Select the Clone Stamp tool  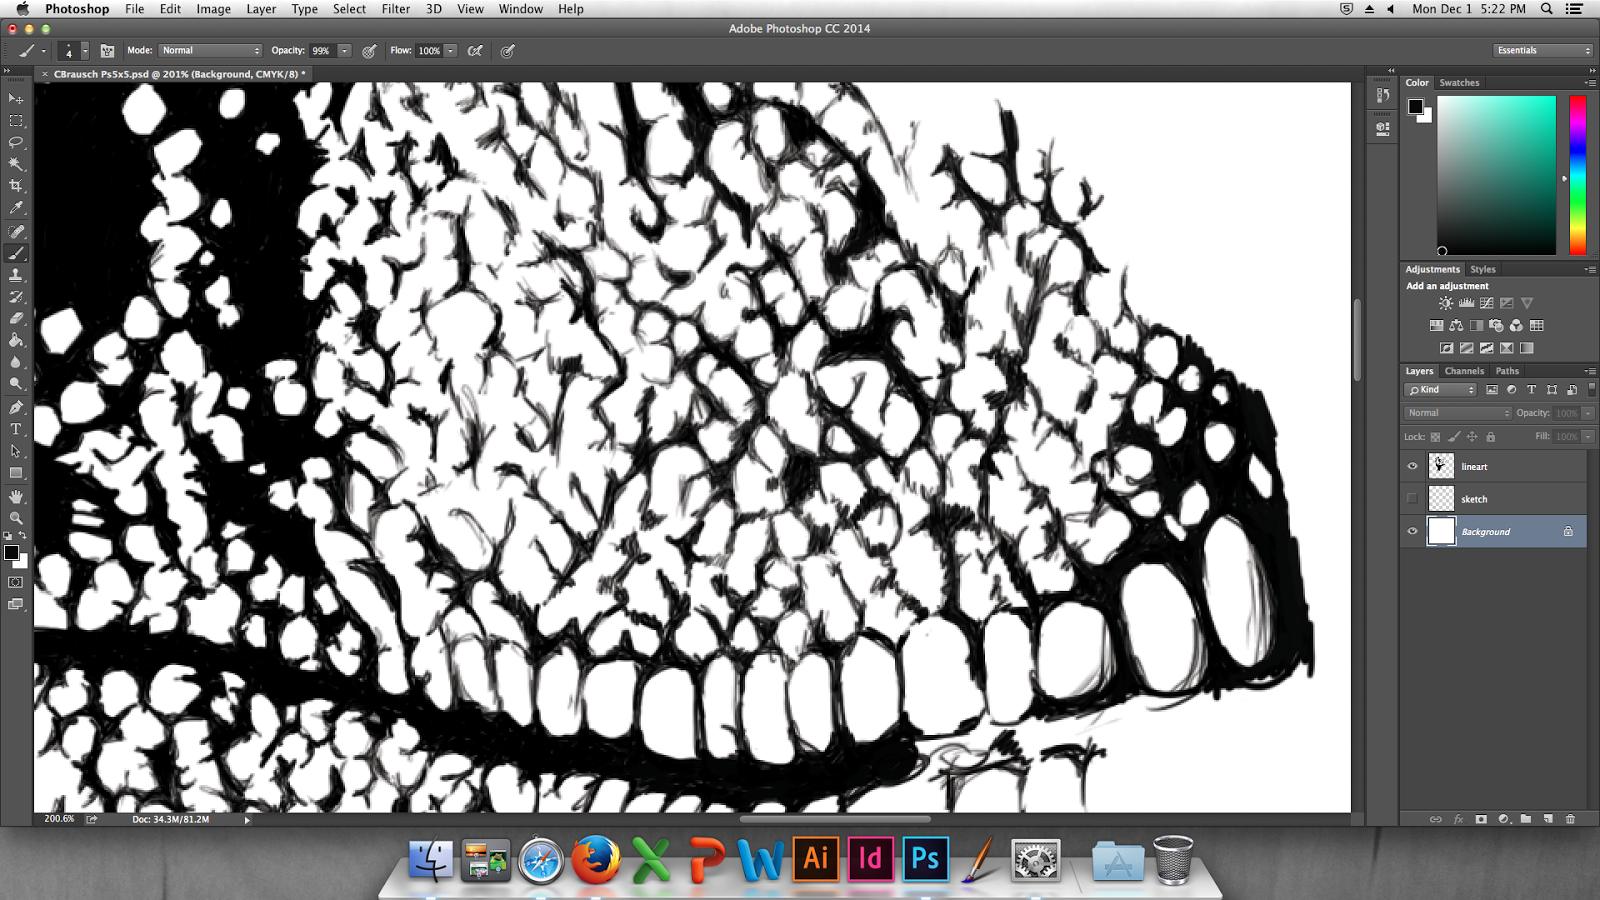pyautogui.click(x=16, y=275)
